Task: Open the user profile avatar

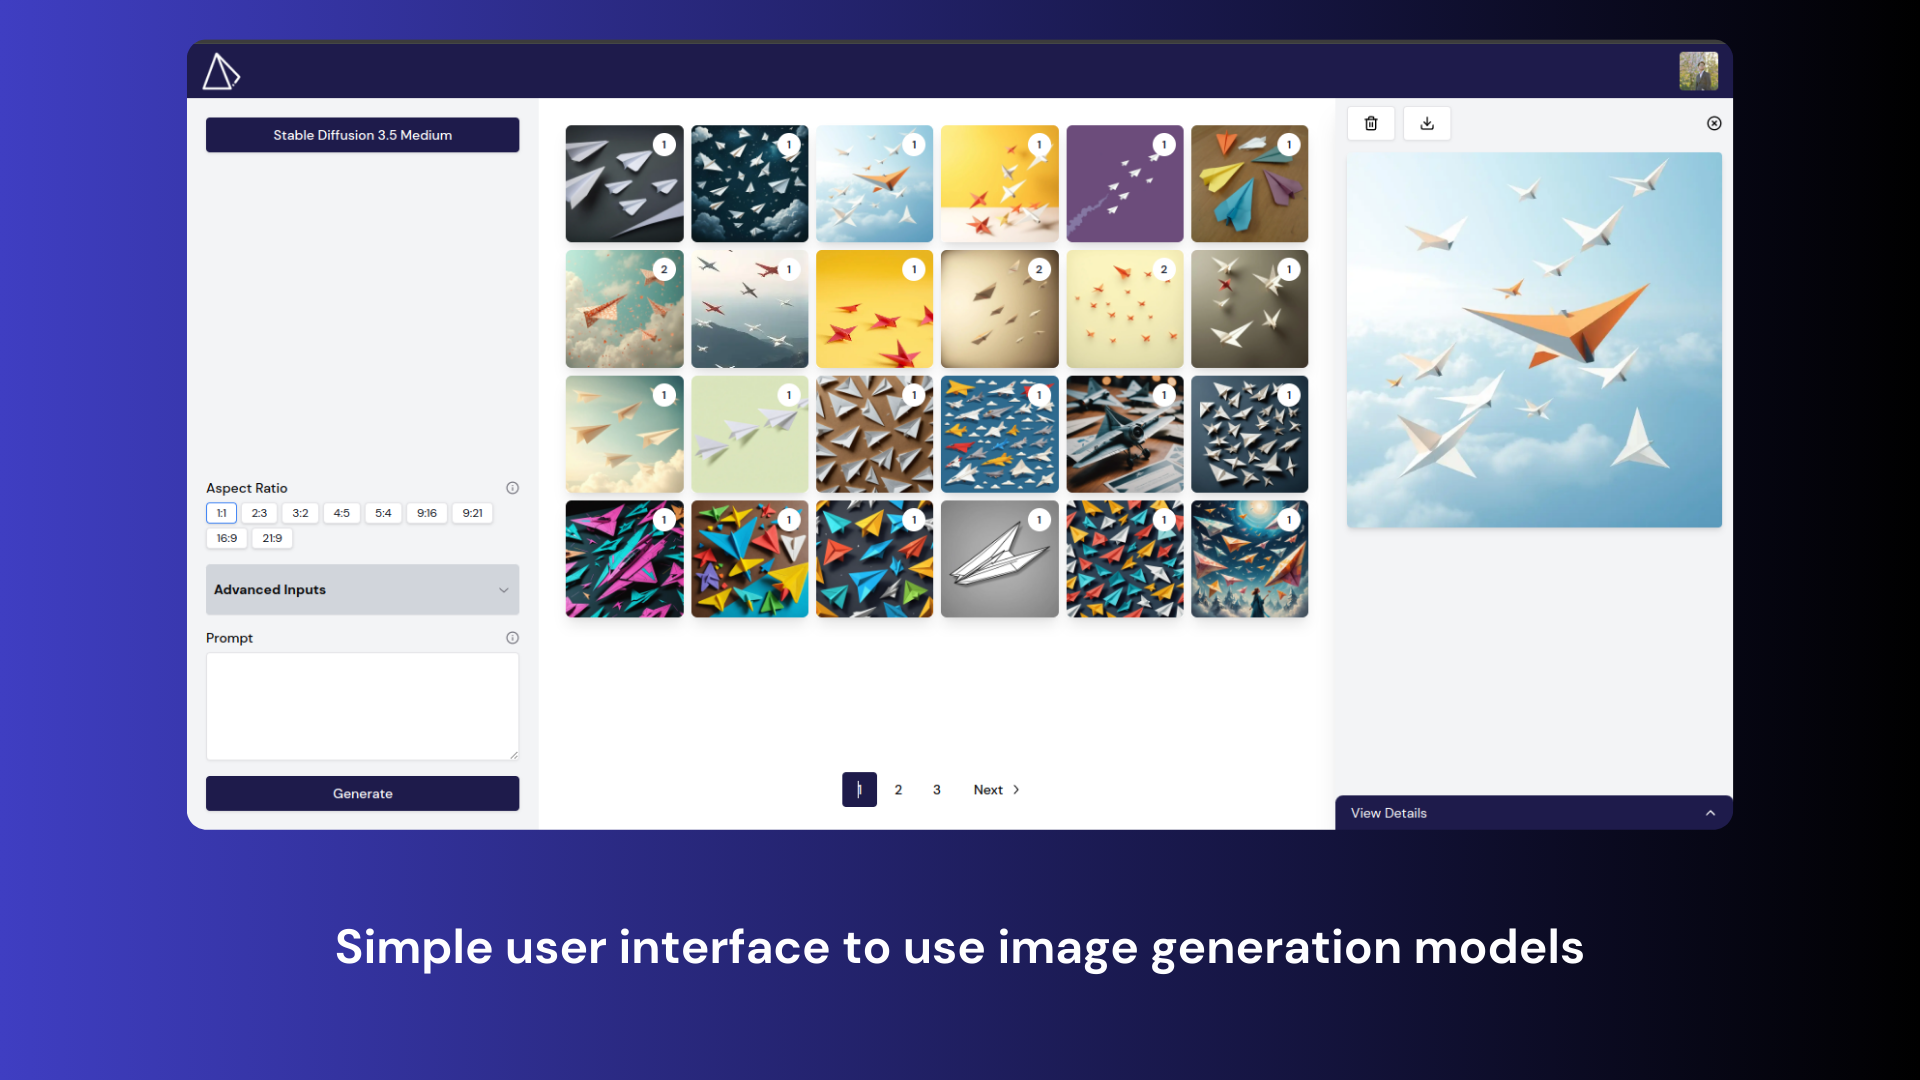Action: click(1698, 71)
